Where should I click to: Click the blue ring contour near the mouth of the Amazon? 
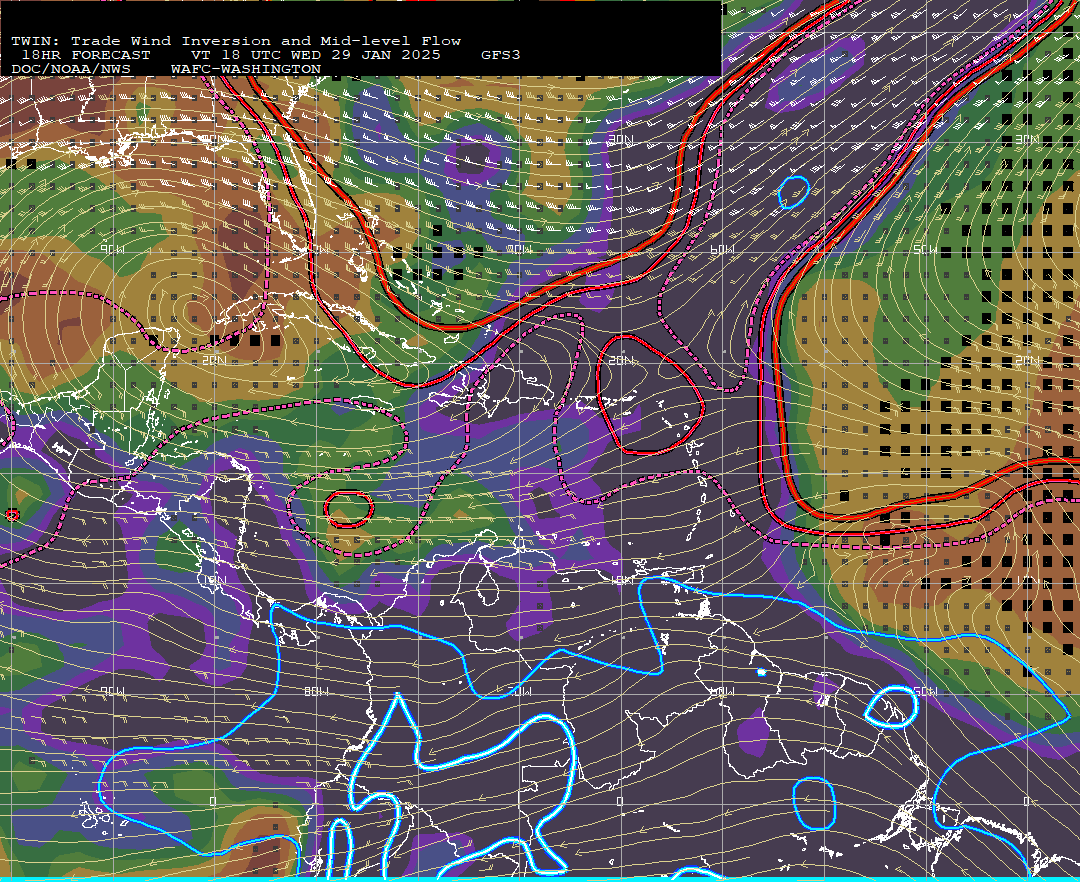point(891,706)
